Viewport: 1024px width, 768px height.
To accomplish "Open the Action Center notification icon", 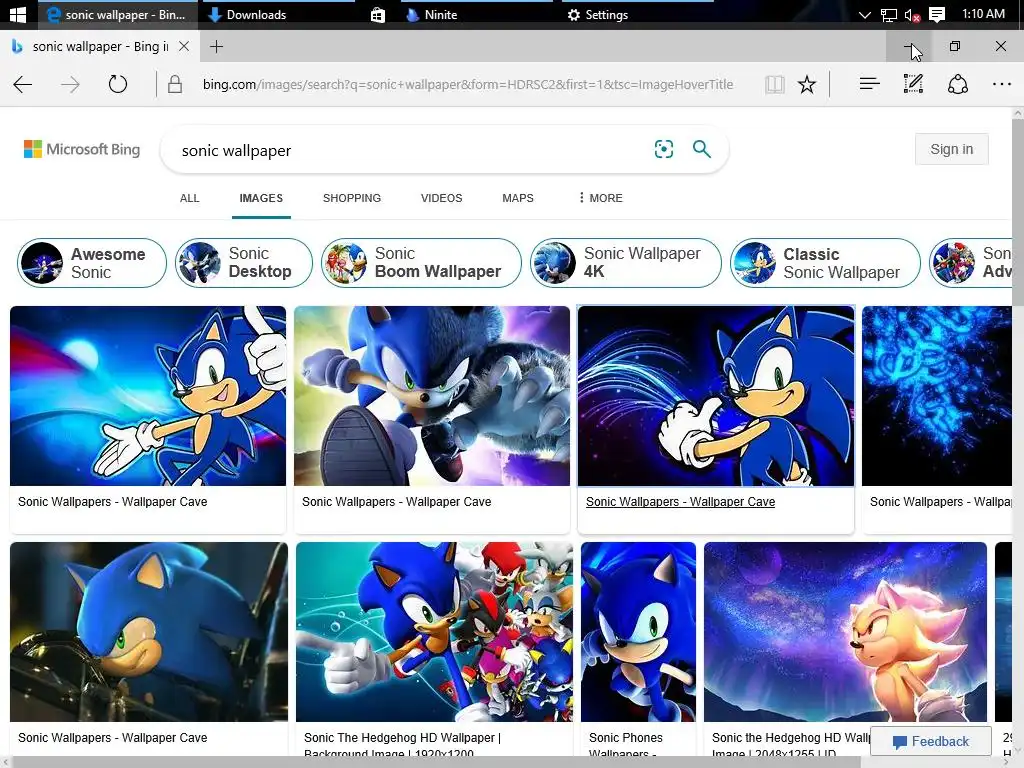I will pyautogui.click(x=937, y=14).
